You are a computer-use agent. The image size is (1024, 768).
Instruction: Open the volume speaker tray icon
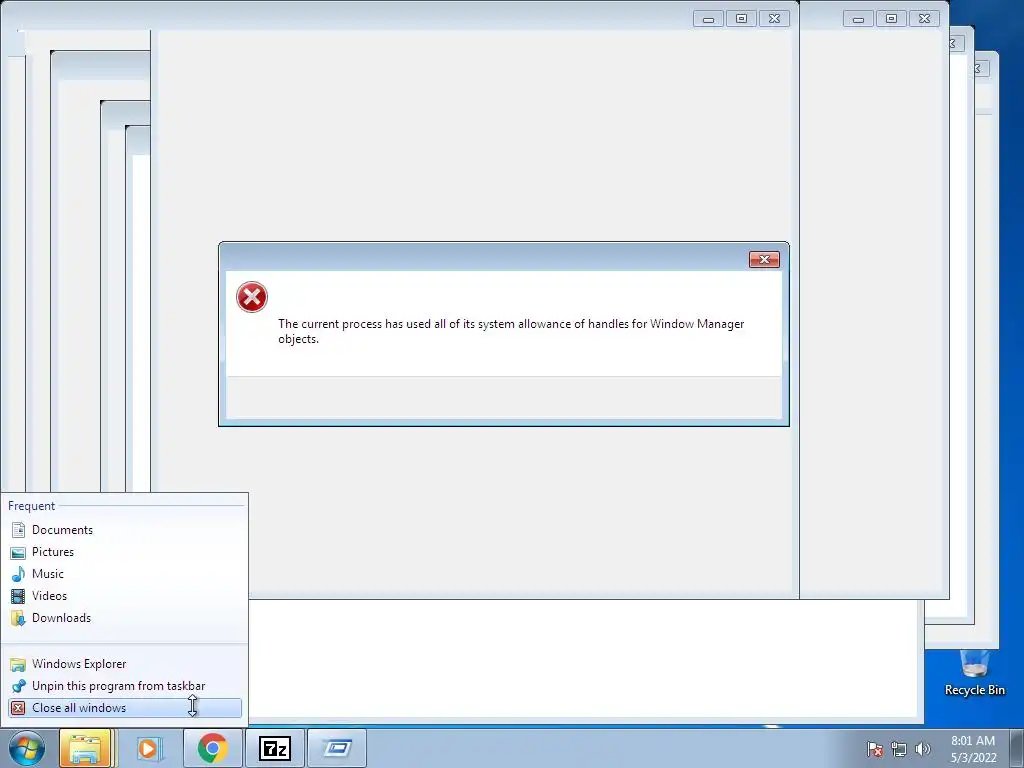923,749
